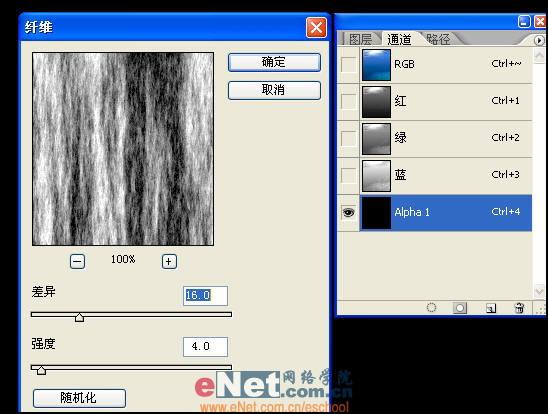Delete current channel trash icon
The image size is (548, 414).
click(519, 307)
